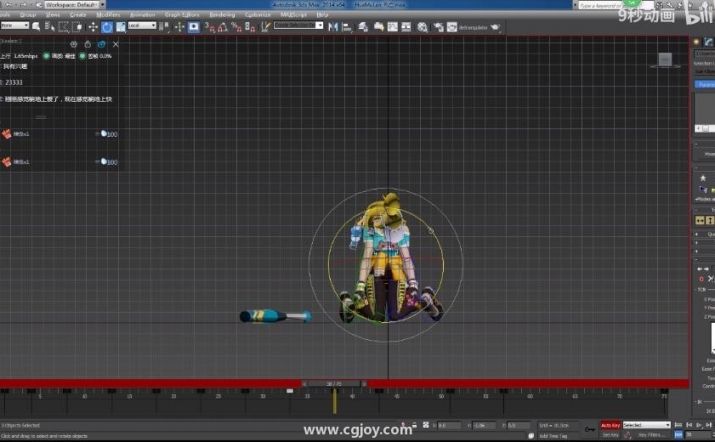Choose the Select and Uniform Scale tool
This screenshot has height=442, width=715.
[119, 26]
